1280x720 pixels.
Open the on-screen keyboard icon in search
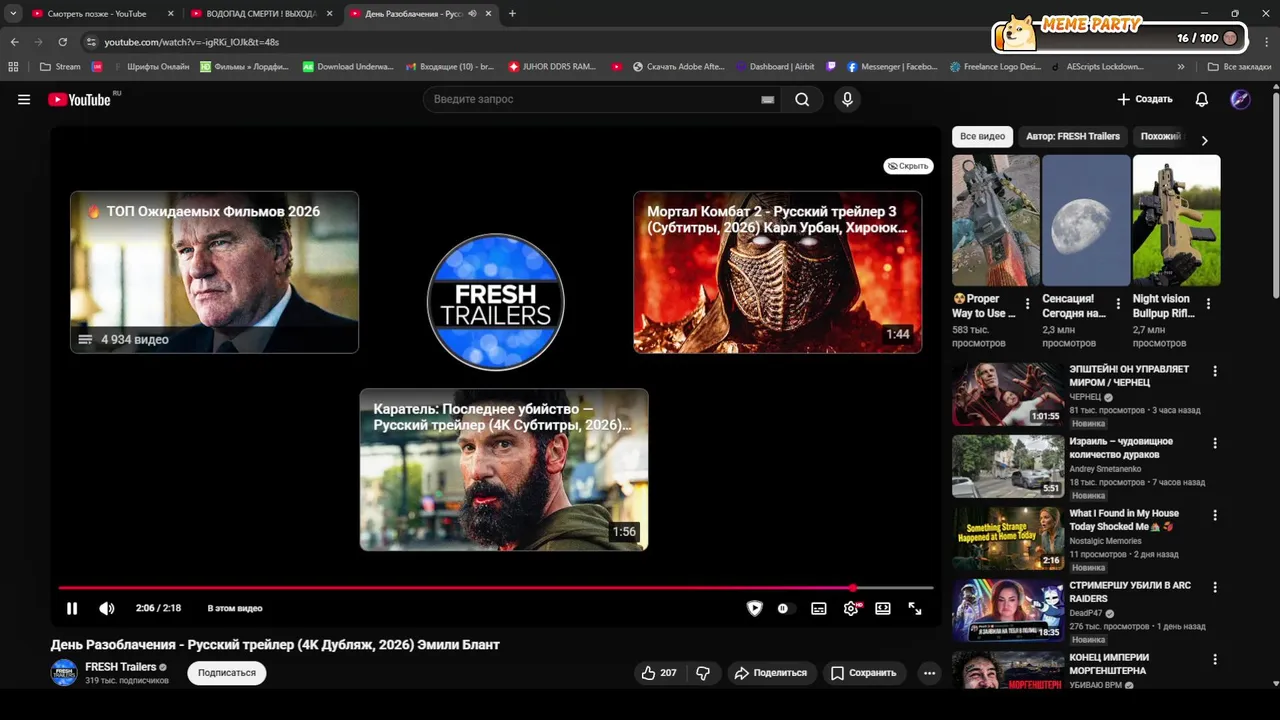point(767,100)
